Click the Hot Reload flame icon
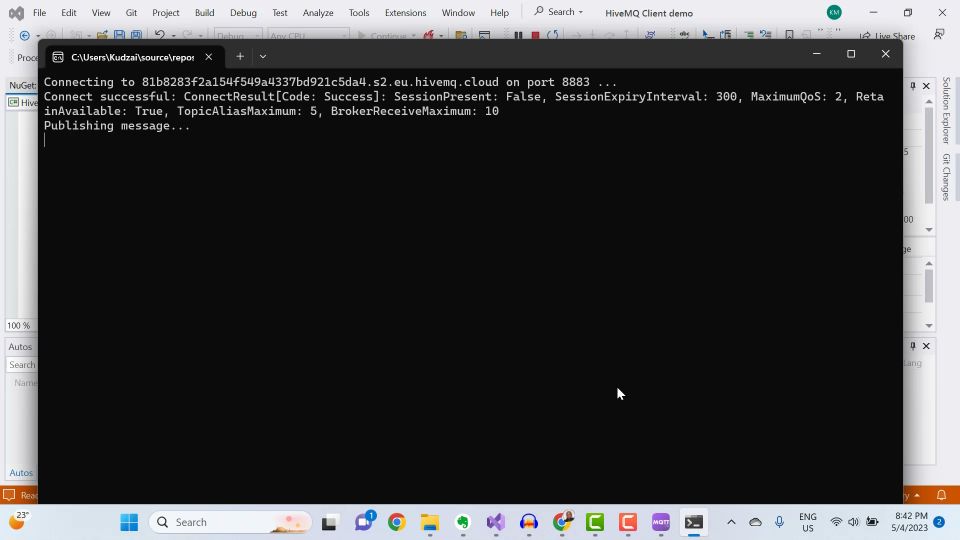Screen dimensions: 960x540 [429, 36]
